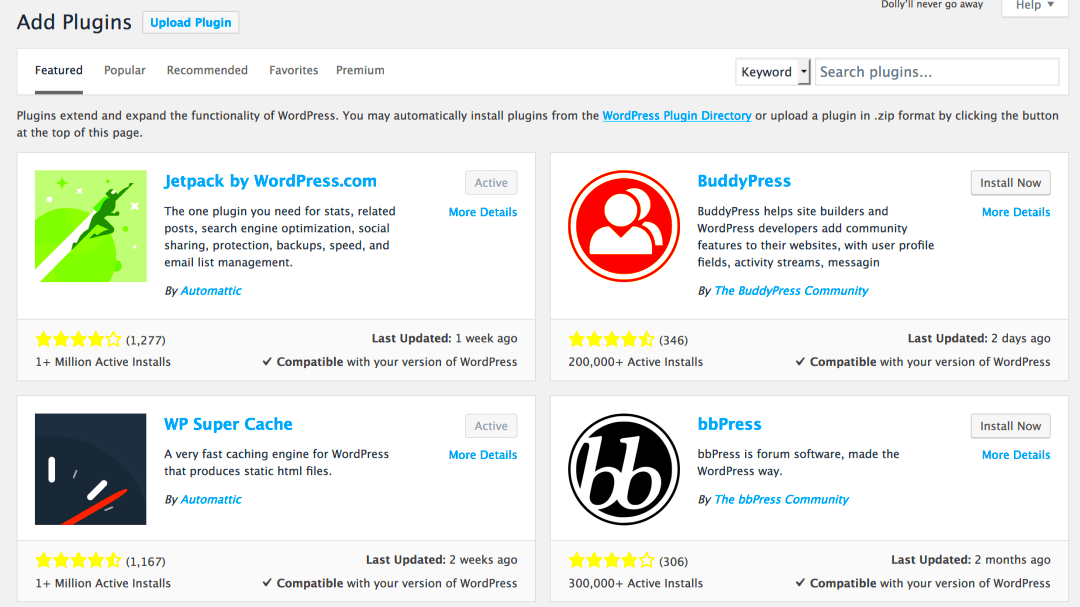Click the Compatible checkmark in Jetpack card

coord(267,362)
